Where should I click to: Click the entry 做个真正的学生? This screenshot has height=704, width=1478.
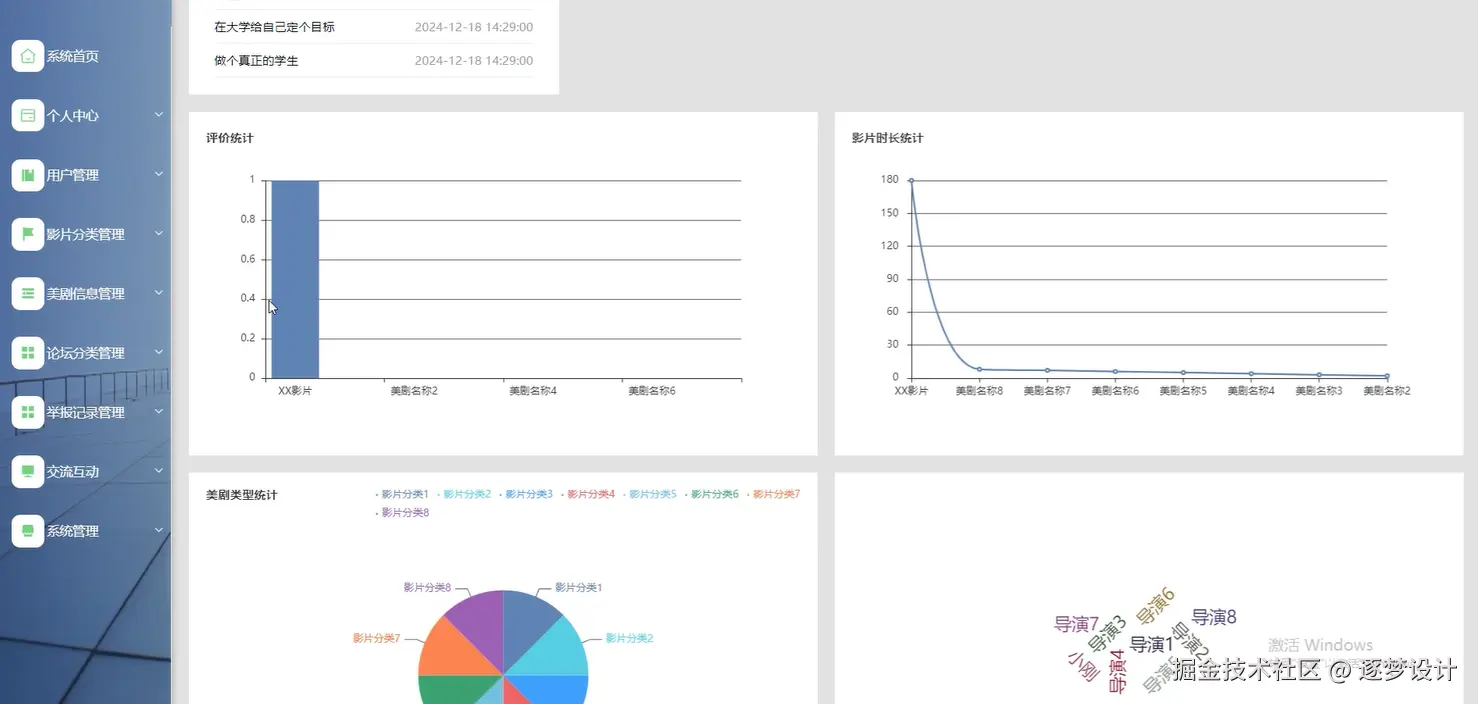tap(258, 61)
